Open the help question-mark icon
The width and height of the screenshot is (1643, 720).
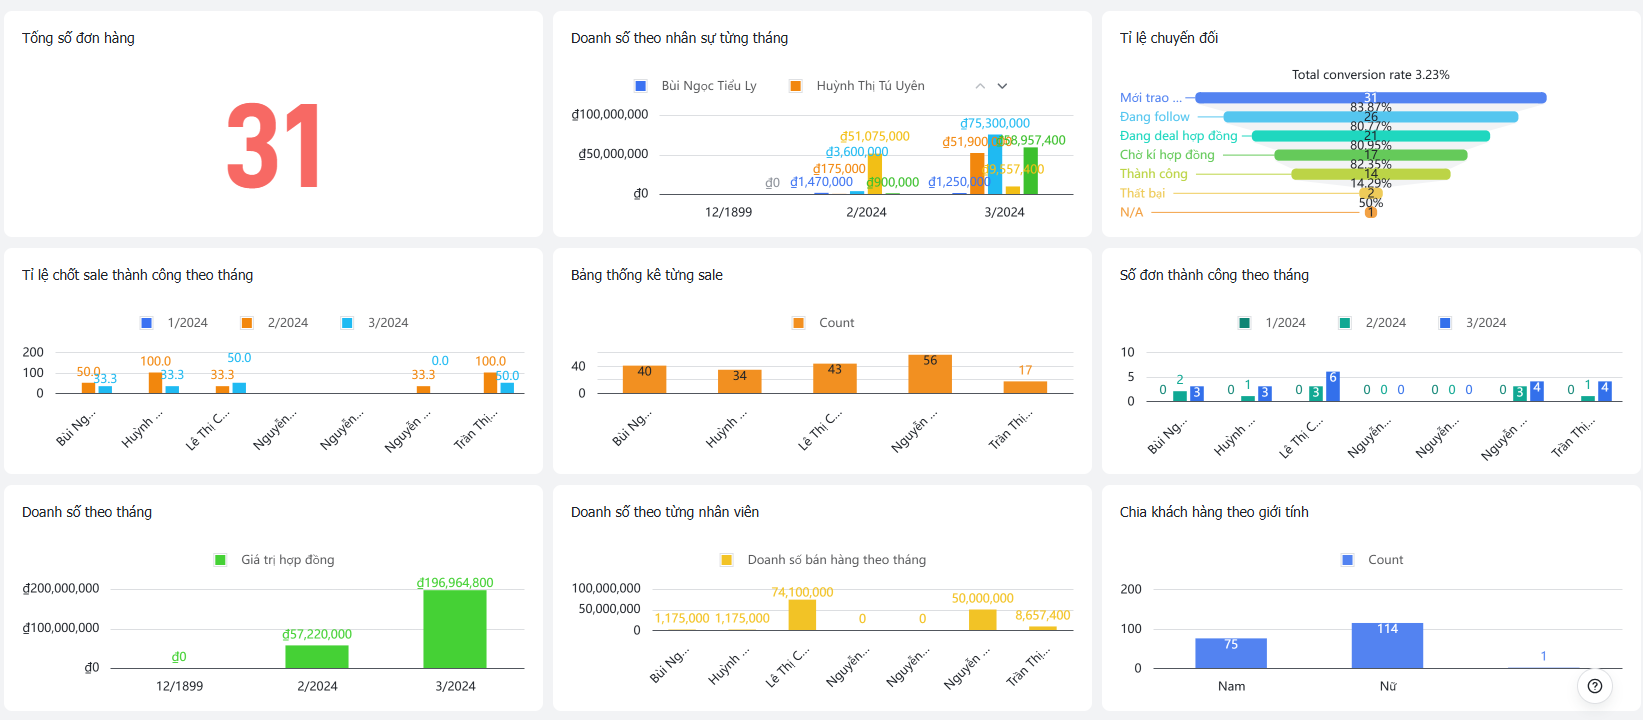(1595, 686)
